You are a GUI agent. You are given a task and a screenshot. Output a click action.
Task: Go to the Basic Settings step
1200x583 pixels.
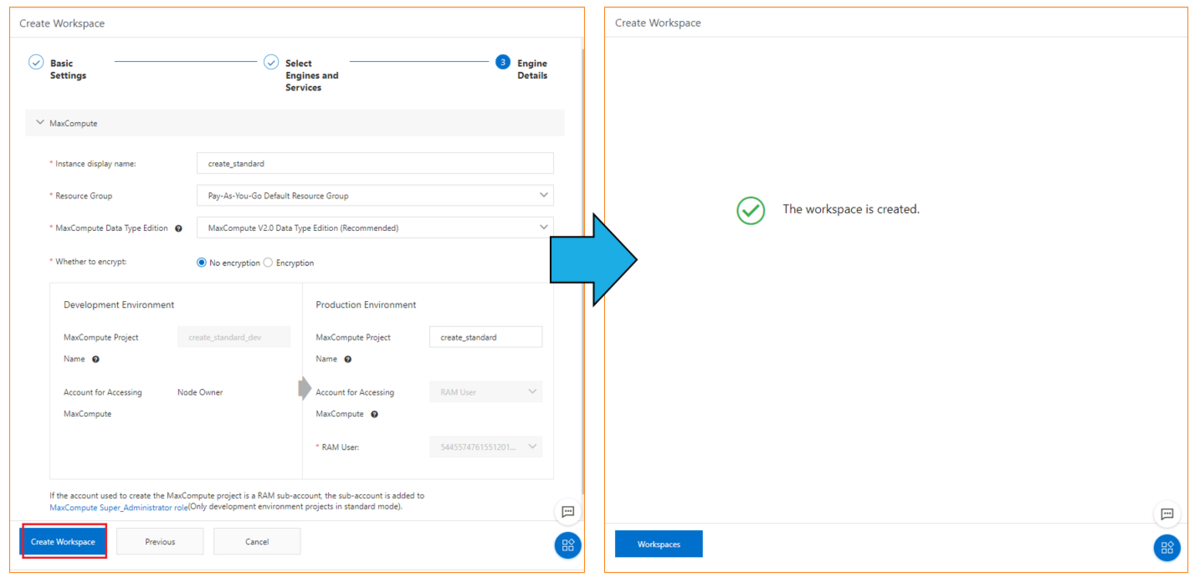coord(68,69)
